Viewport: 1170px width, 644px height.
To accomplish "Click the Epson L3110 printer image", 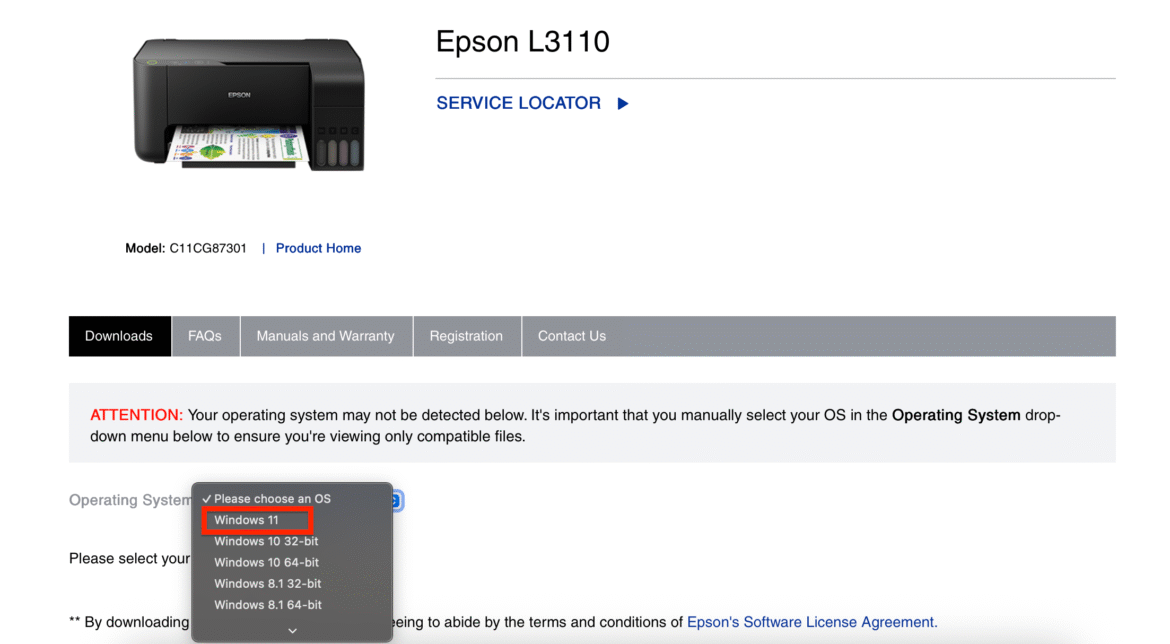I will (x=248, y=105).
